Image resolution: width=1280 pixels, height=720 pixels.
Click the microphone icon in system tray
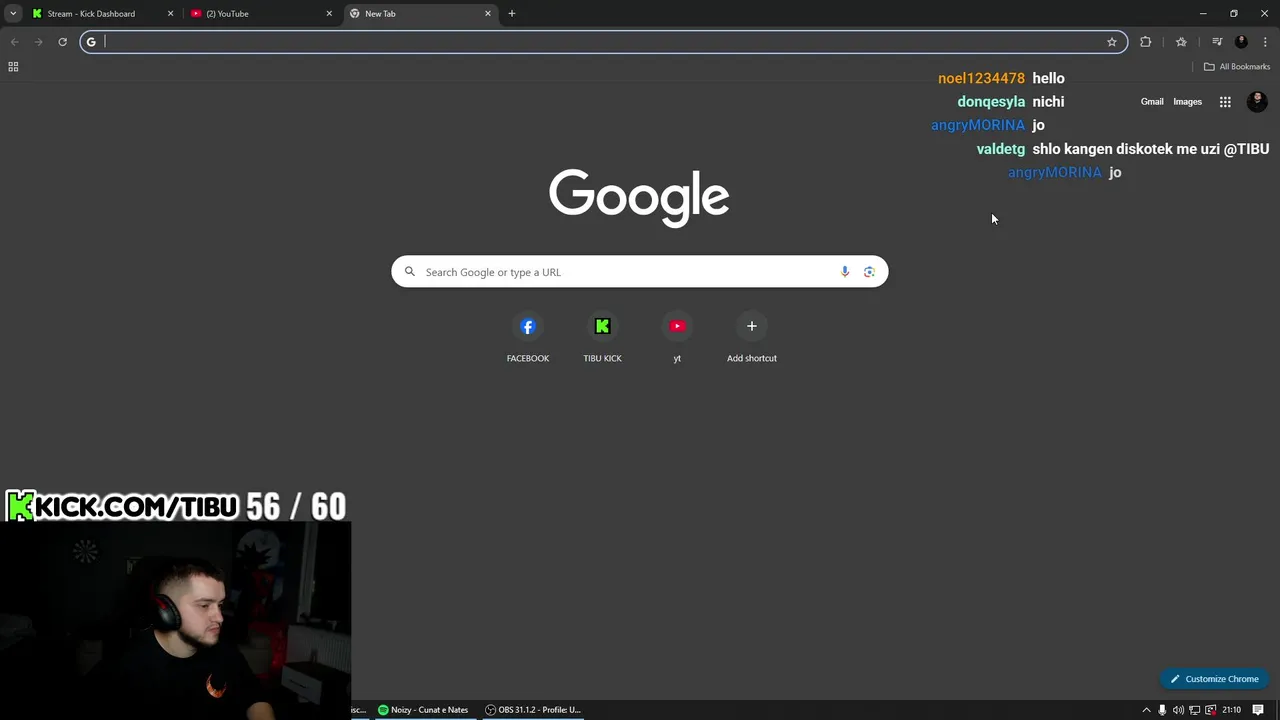coord(1162,710)
